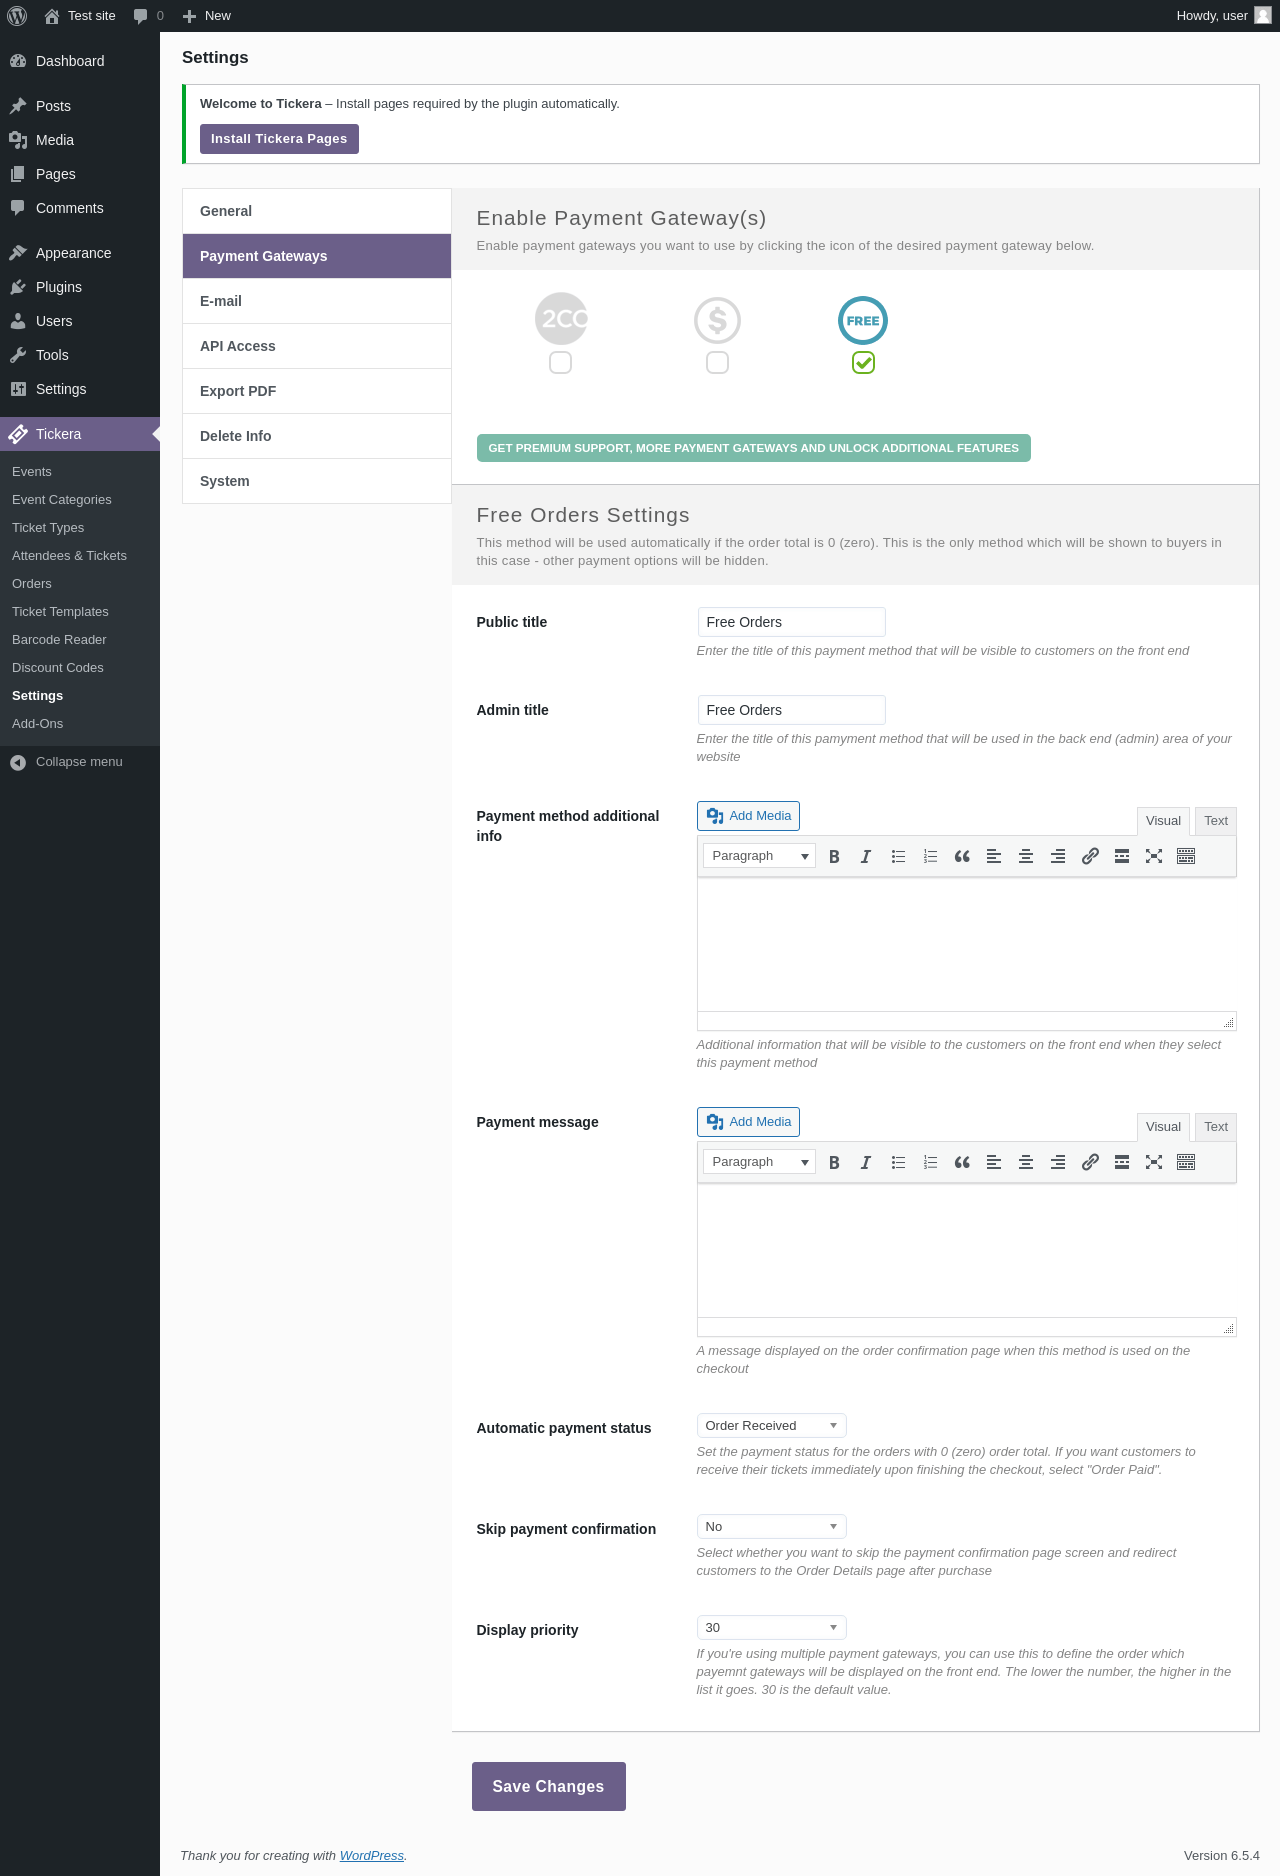Toggle fullscreen in additional info editor
The image size is (1280, 1876).
[x=1154, y=857]
